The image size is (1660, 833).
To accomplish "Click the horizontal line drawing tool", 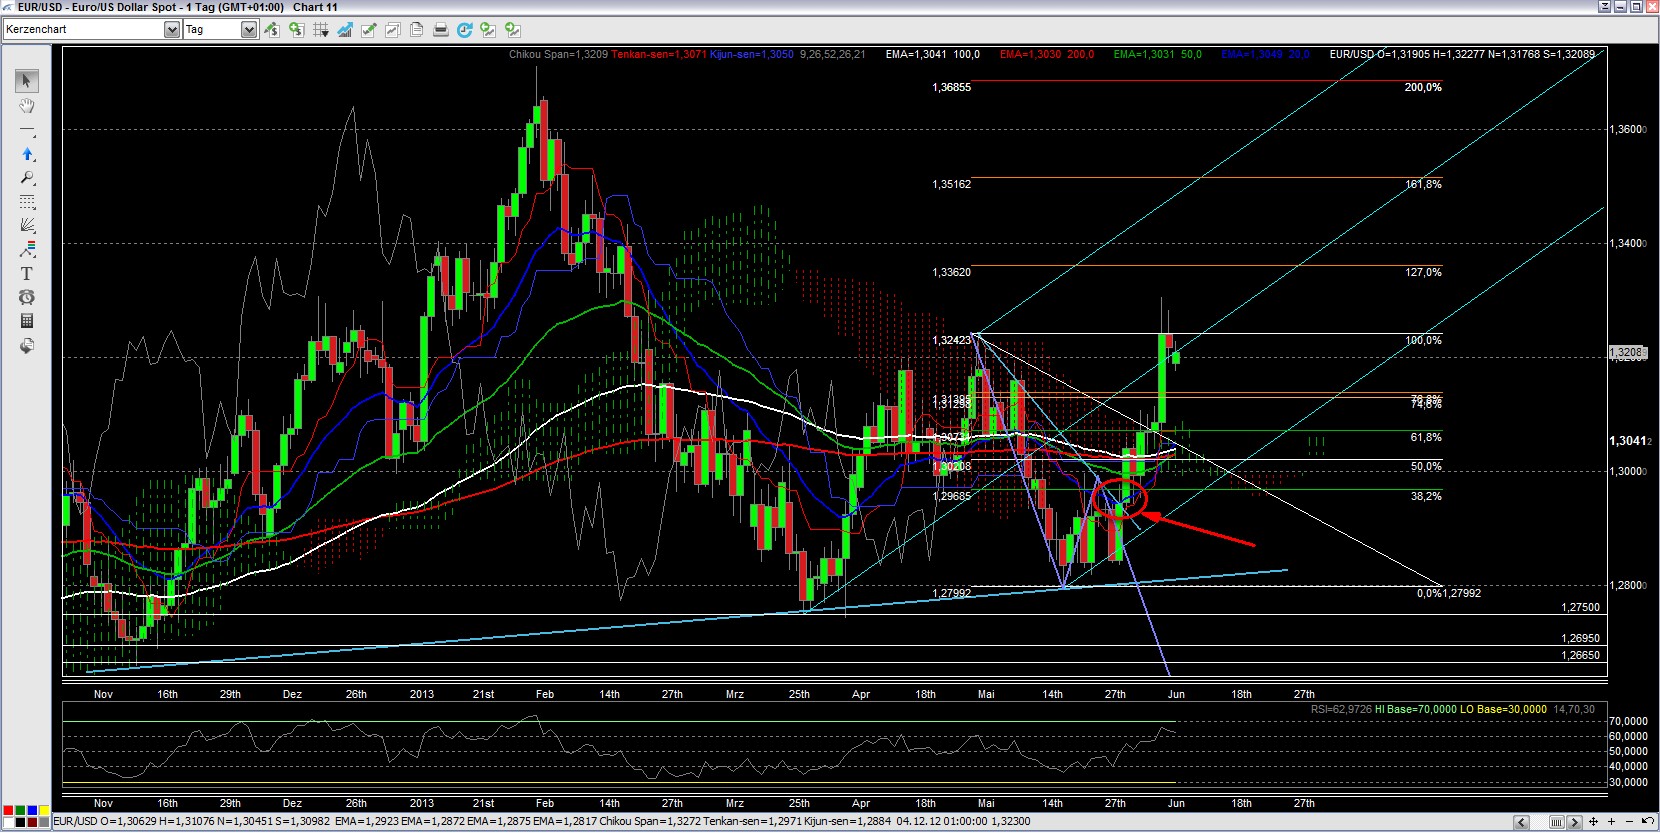I will [27, 130].
